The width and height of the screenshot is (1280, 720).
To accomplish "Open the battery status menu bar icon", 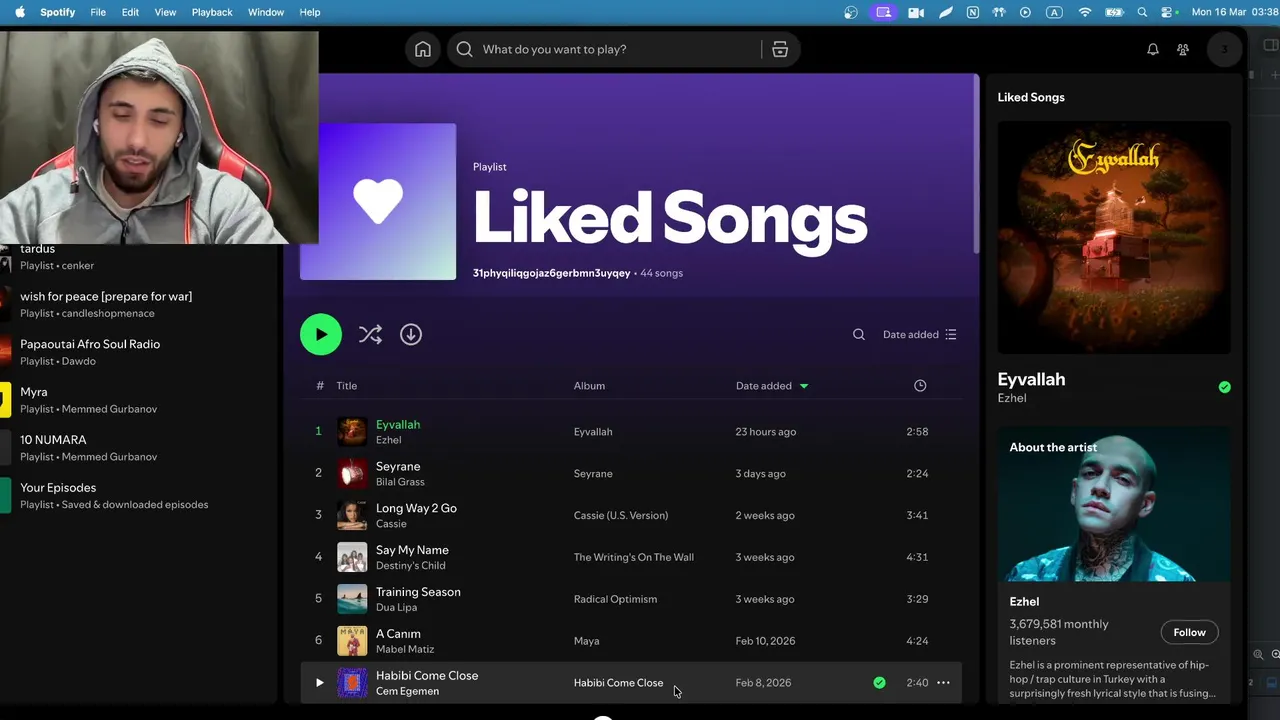I will (x=1114, y=12).
